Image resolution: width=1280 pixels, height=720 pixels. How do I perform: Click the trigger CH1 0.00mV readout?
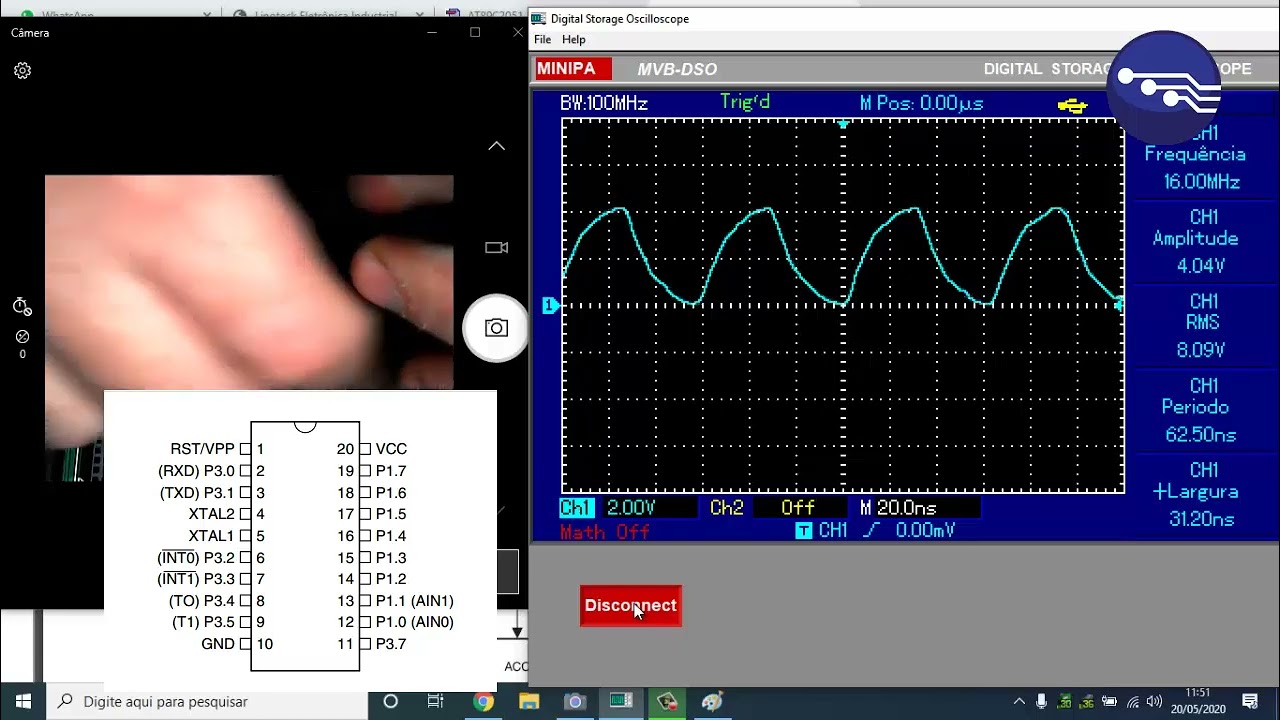[875, 531]
